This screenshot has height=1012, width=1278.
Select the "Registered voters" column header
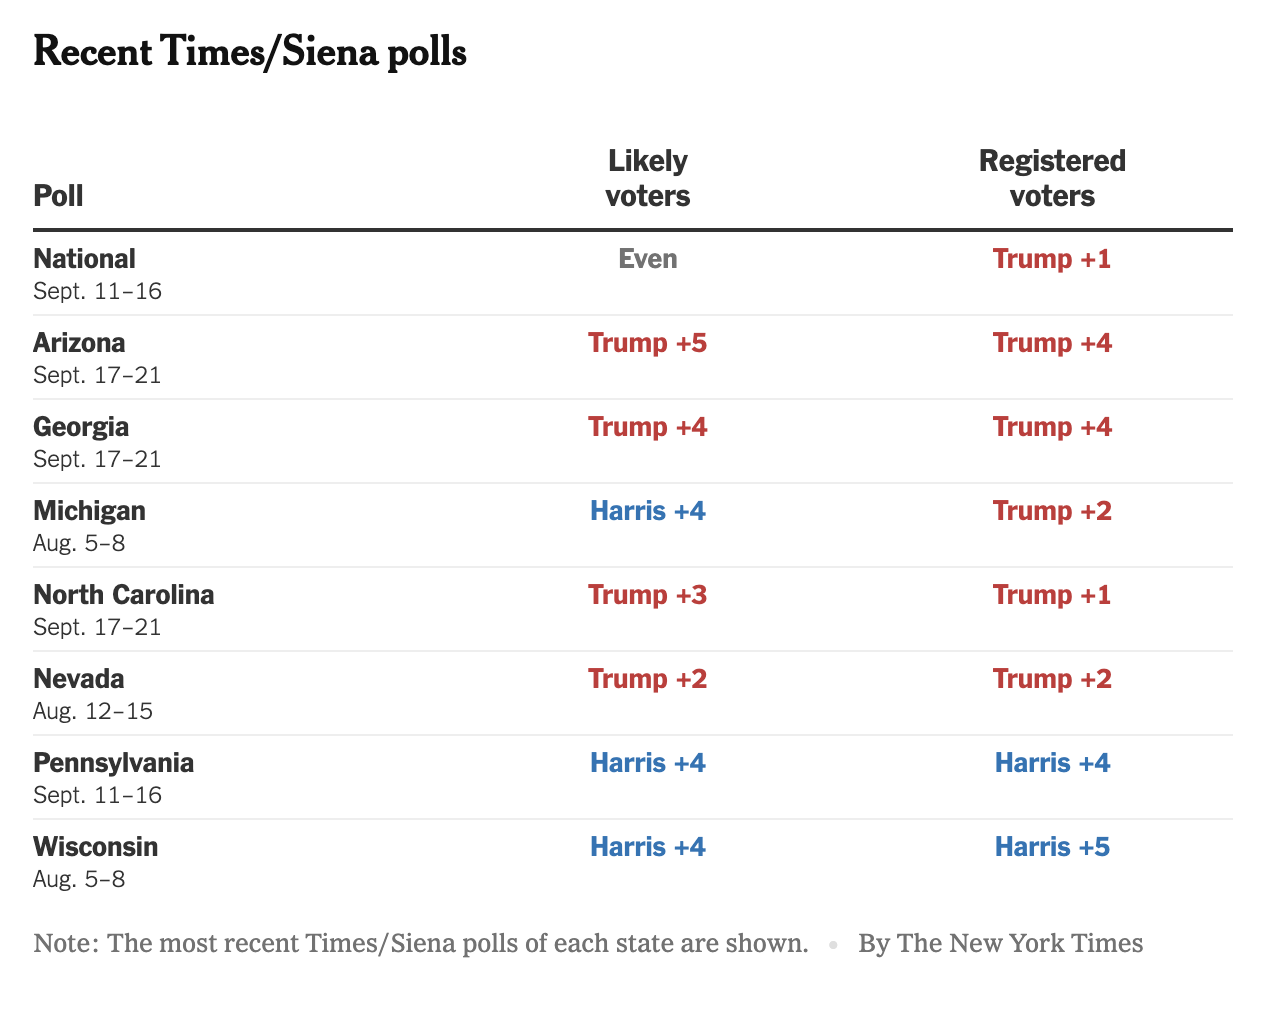coord(1052,178)
